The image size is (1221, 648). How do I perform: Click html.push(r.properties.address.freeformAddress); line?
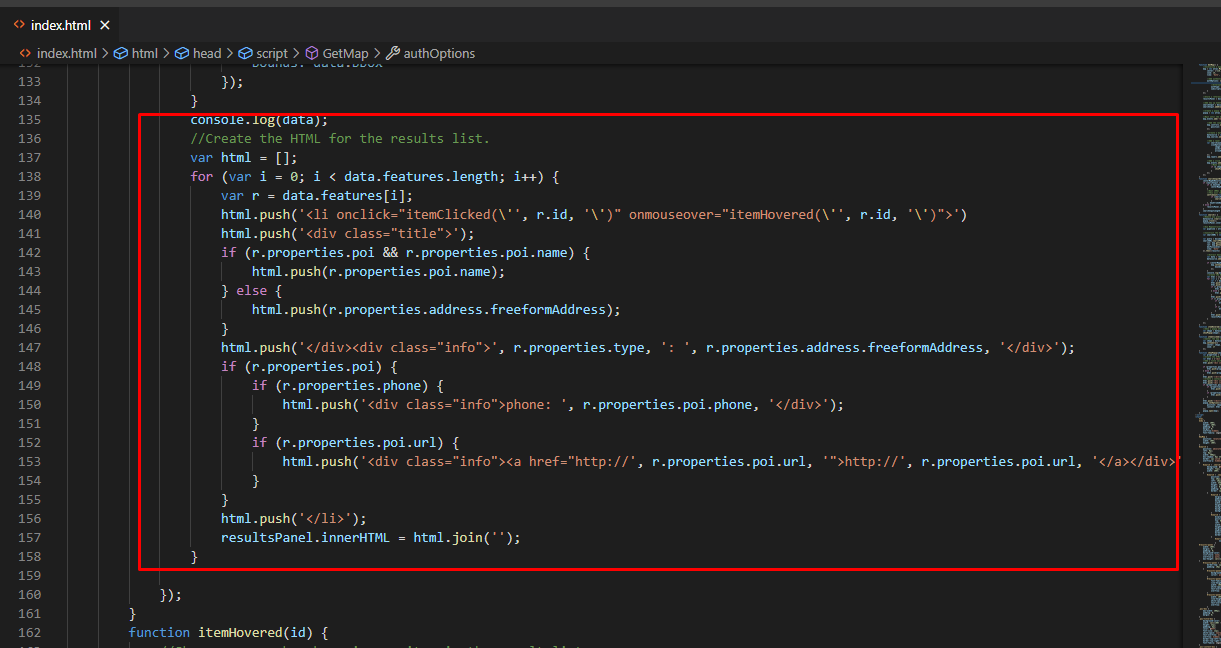436,309
